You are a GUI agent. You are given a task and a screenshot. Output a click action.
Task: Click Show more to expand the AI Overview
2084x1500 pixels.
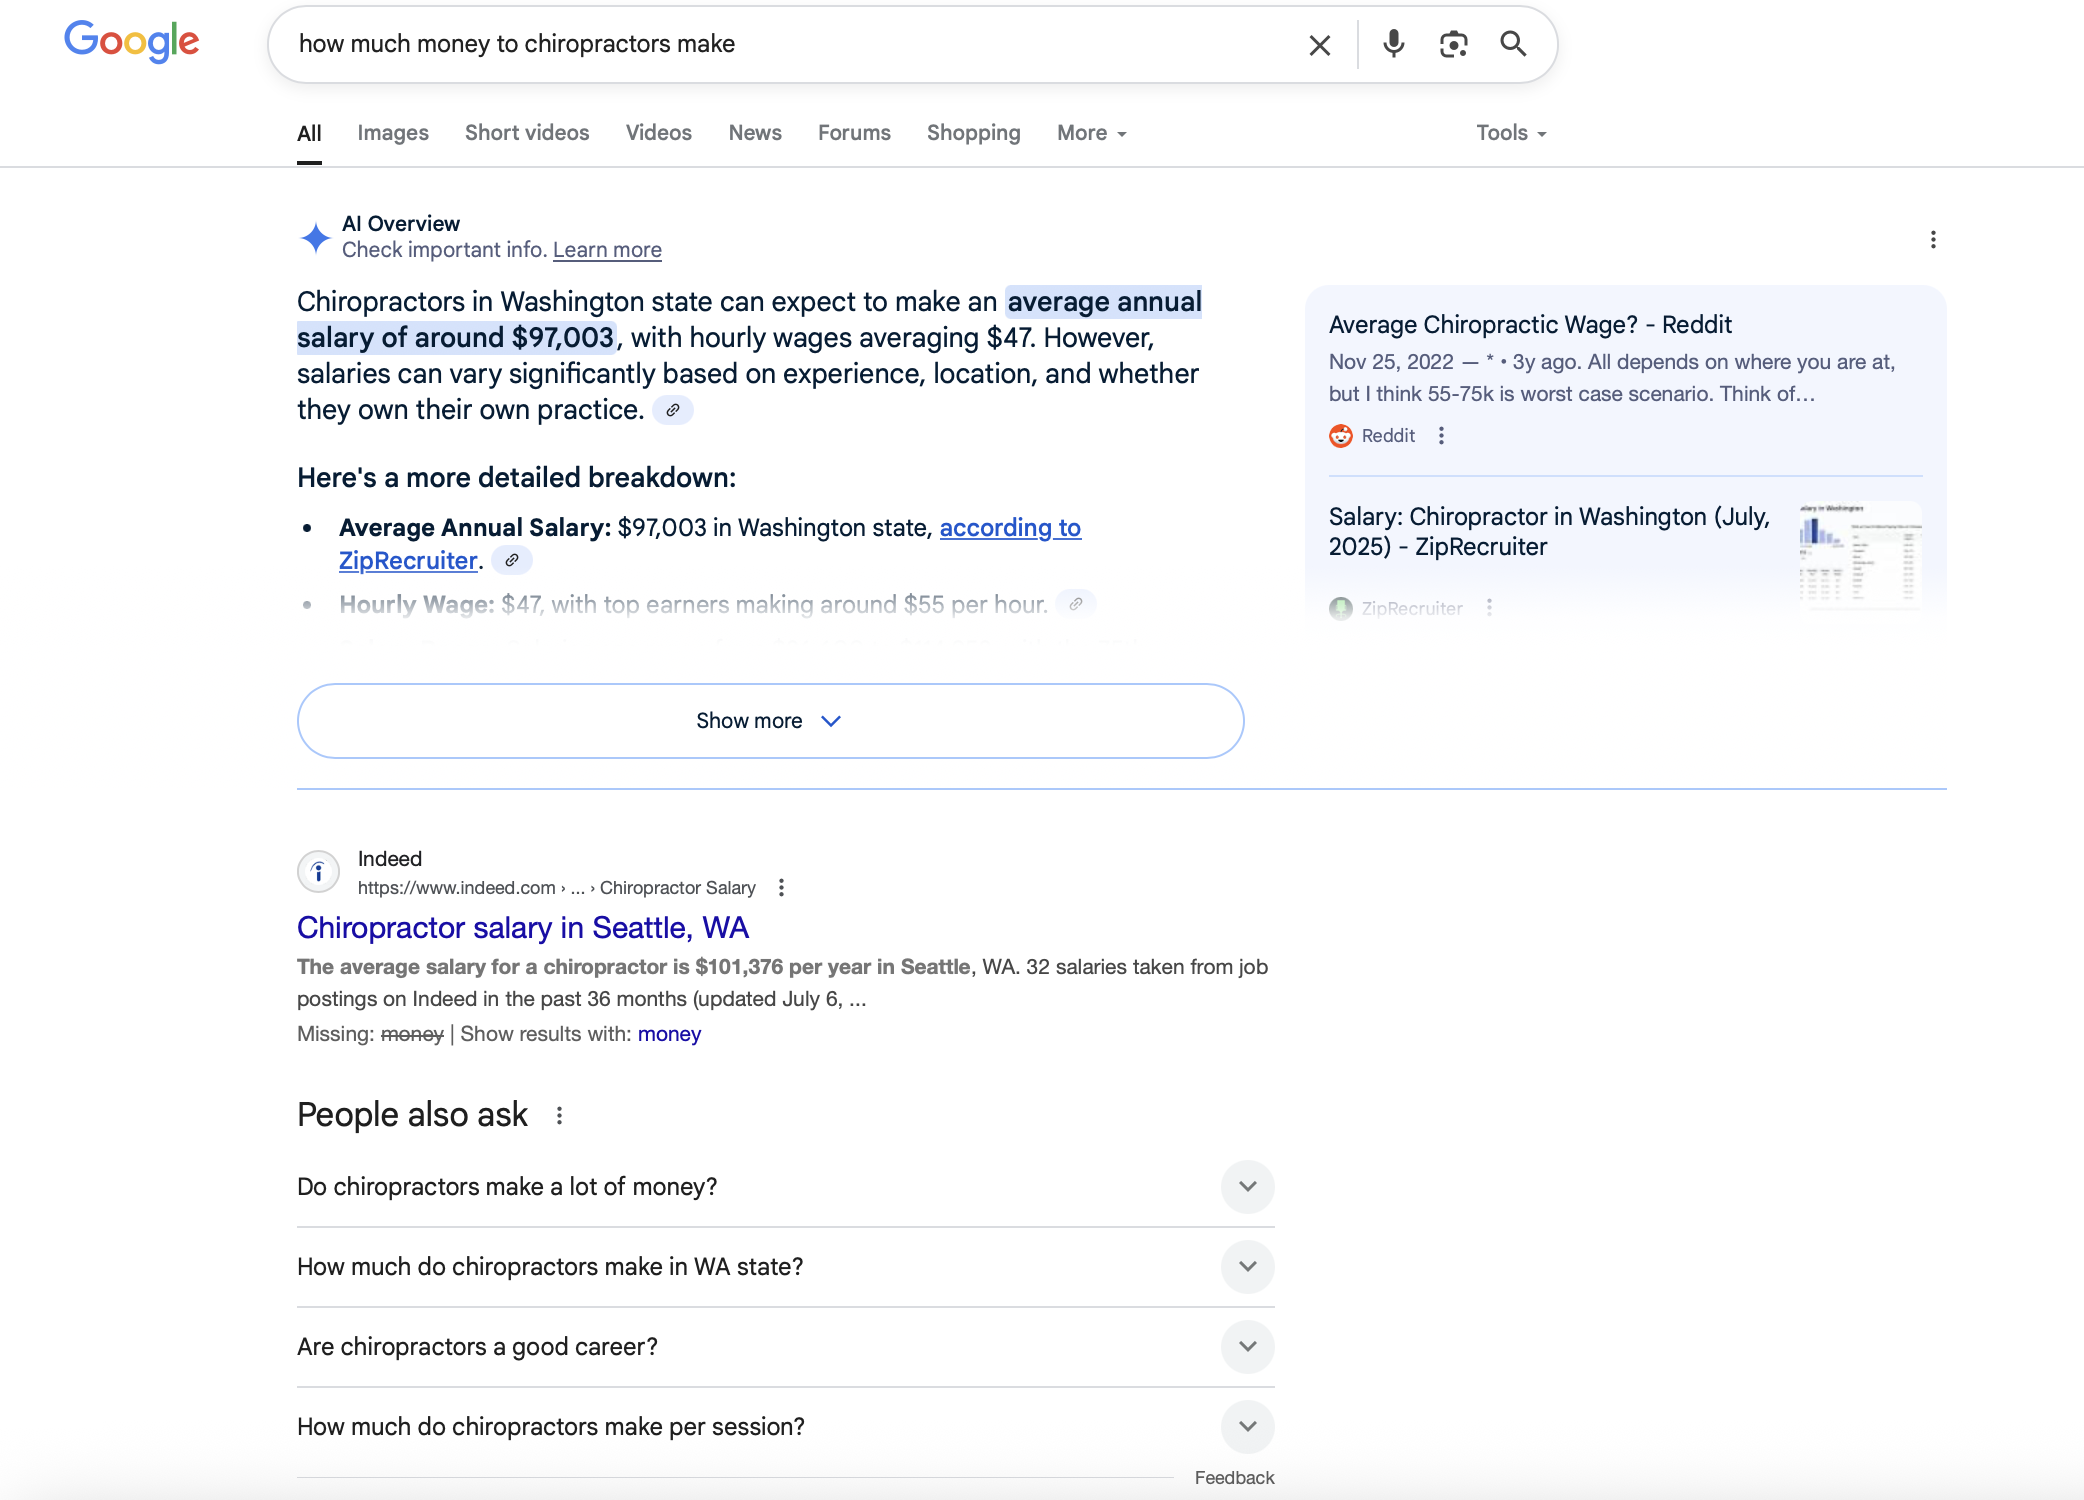point(770,720)
